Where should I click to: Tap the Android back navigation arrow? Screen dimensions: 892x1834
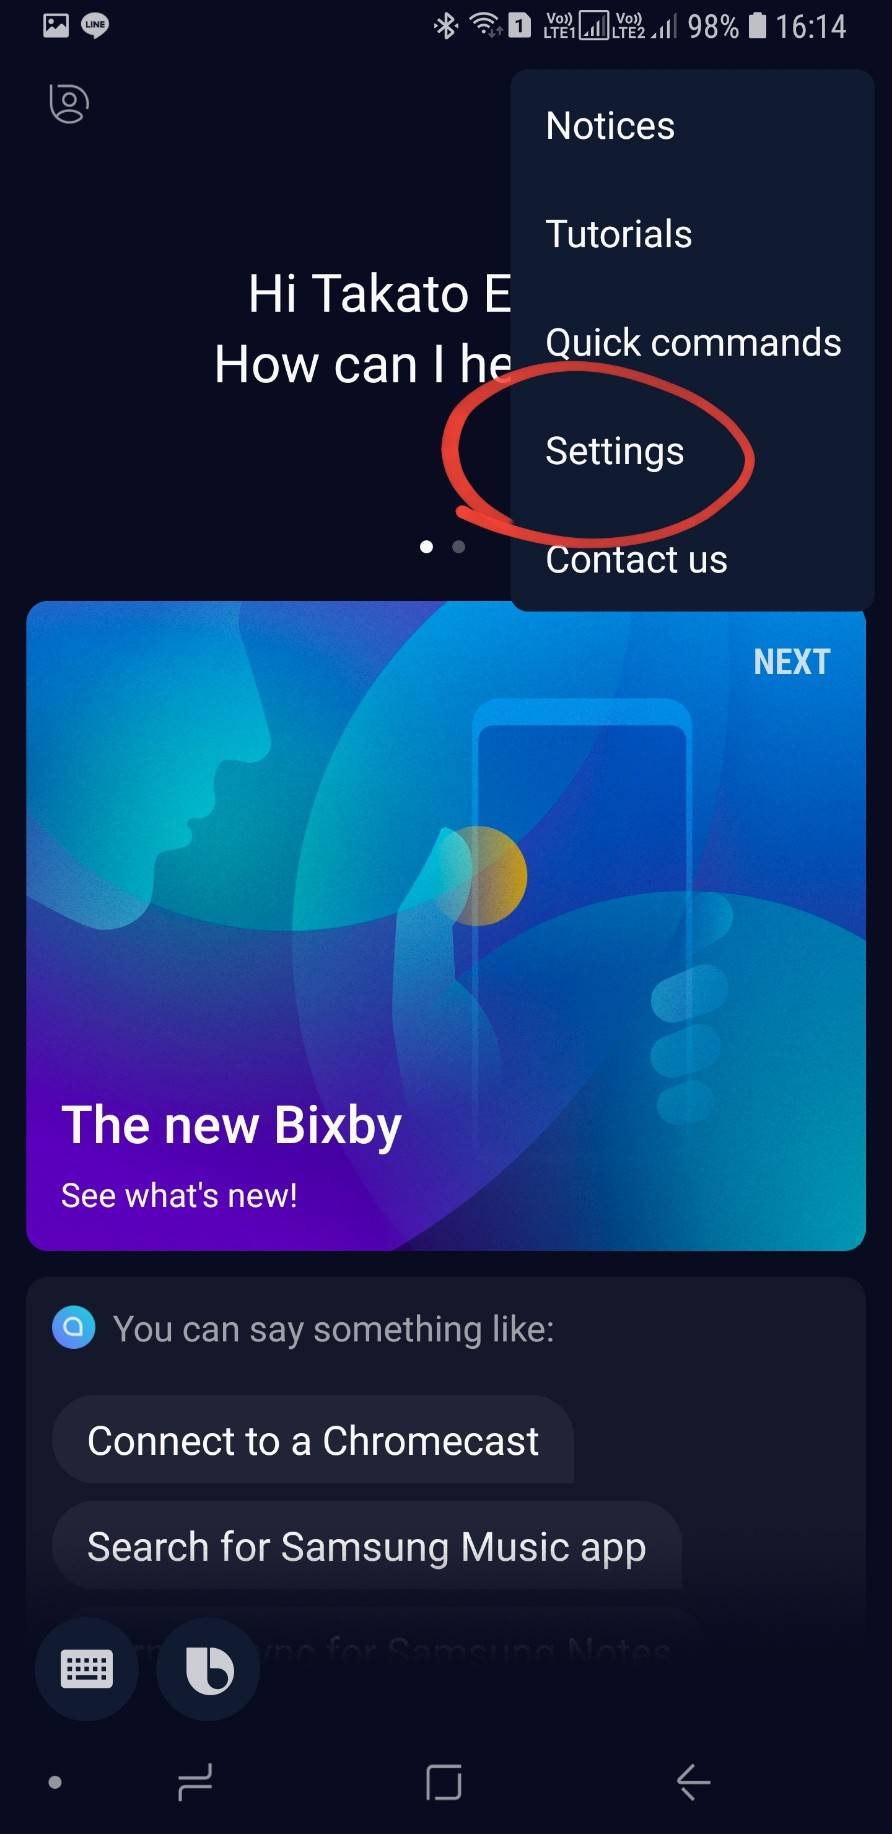pyautogui.click(x=692, y=1781)
